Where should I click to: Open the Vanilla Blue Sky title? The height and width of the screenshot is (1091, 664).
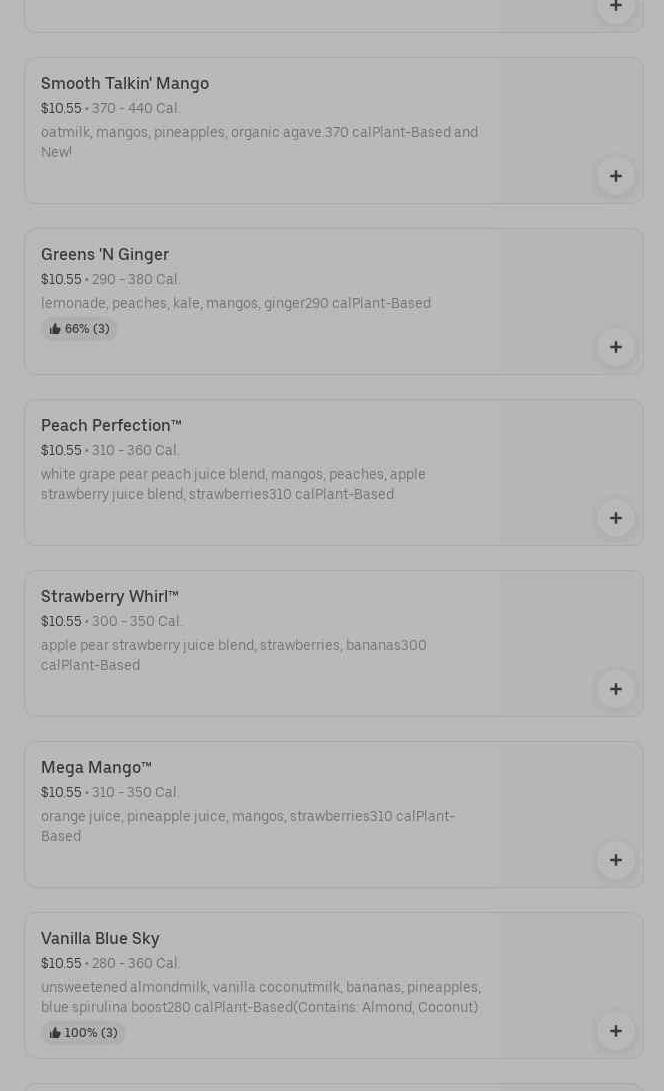pos(100,939)
